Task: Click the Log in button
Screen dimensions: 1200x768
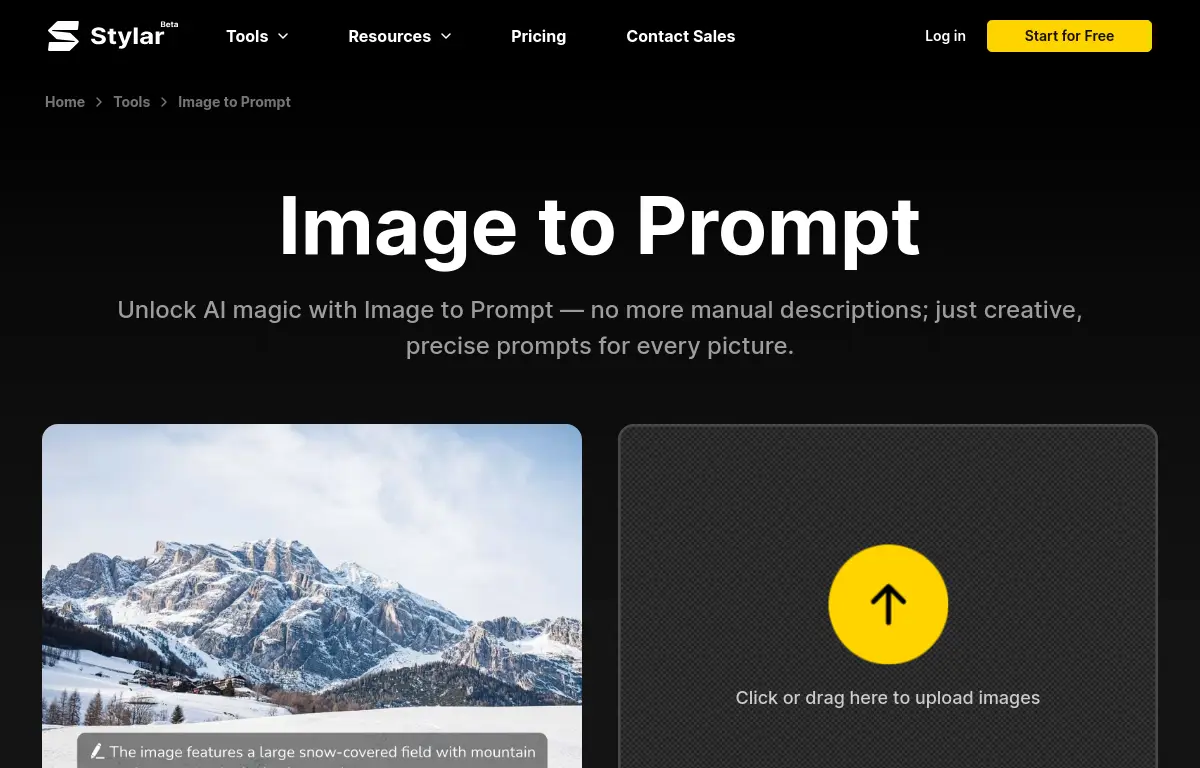Action: tap(945, 36)
